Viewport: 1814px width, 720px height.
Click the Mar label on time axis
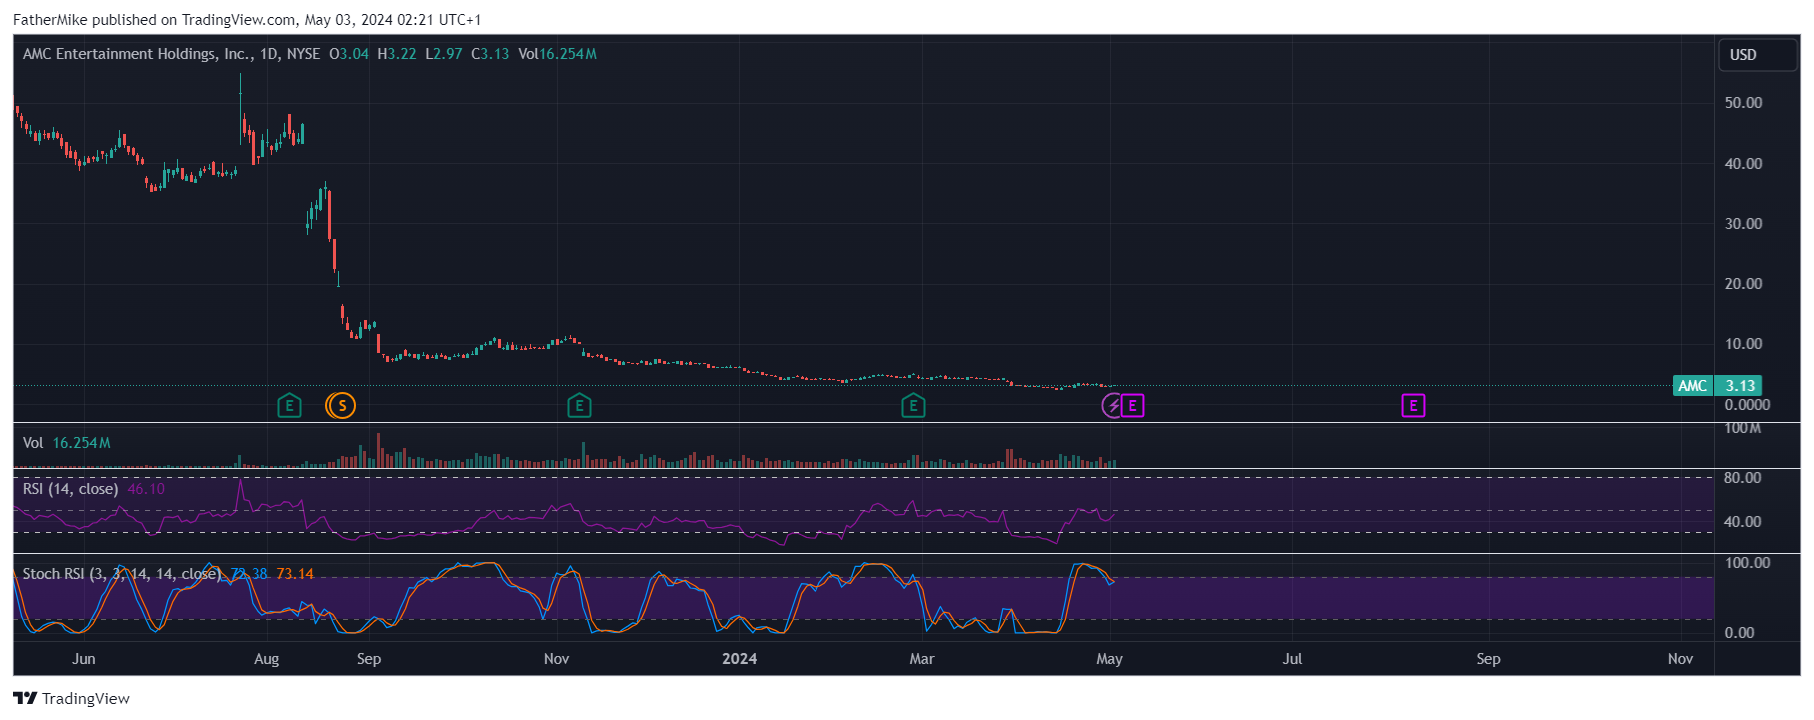point(922,659)
